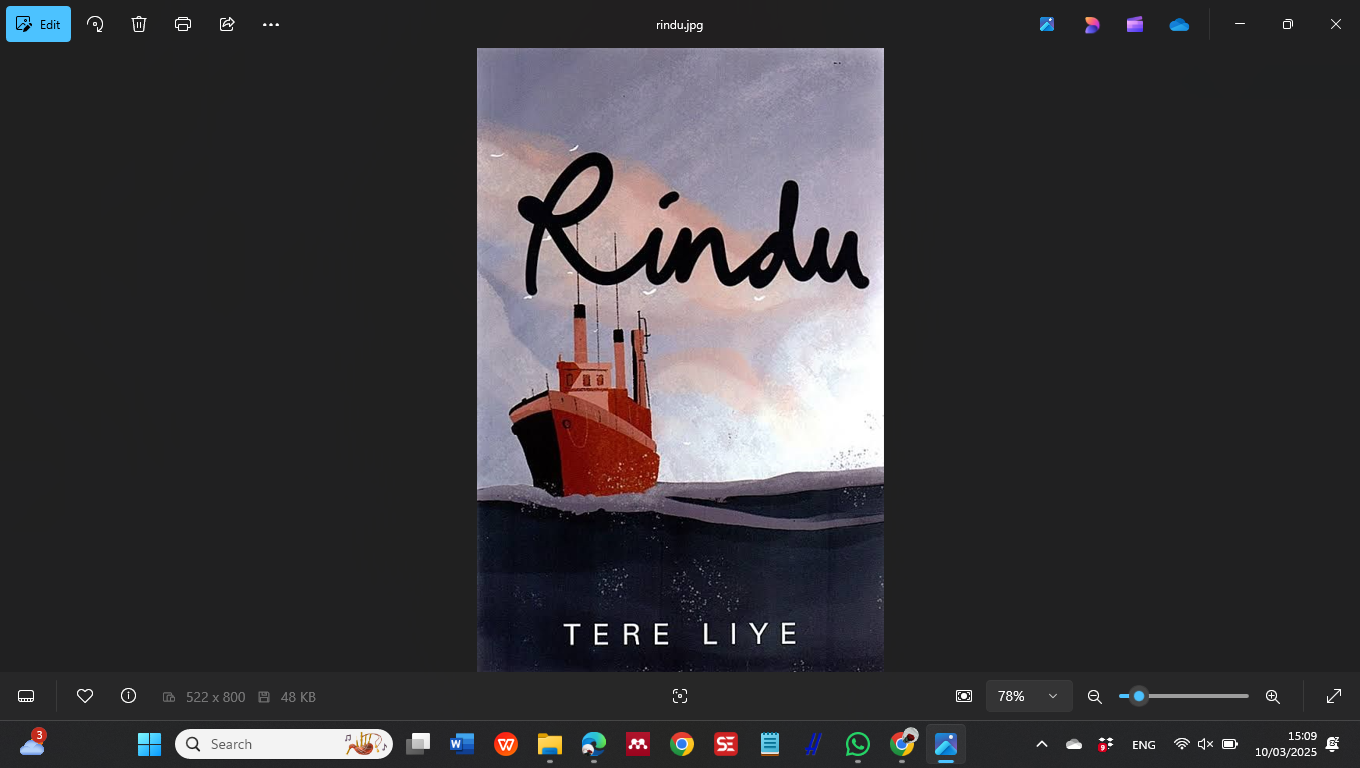
Task: Minimize the Photos window
Action: click(1240, 24)
